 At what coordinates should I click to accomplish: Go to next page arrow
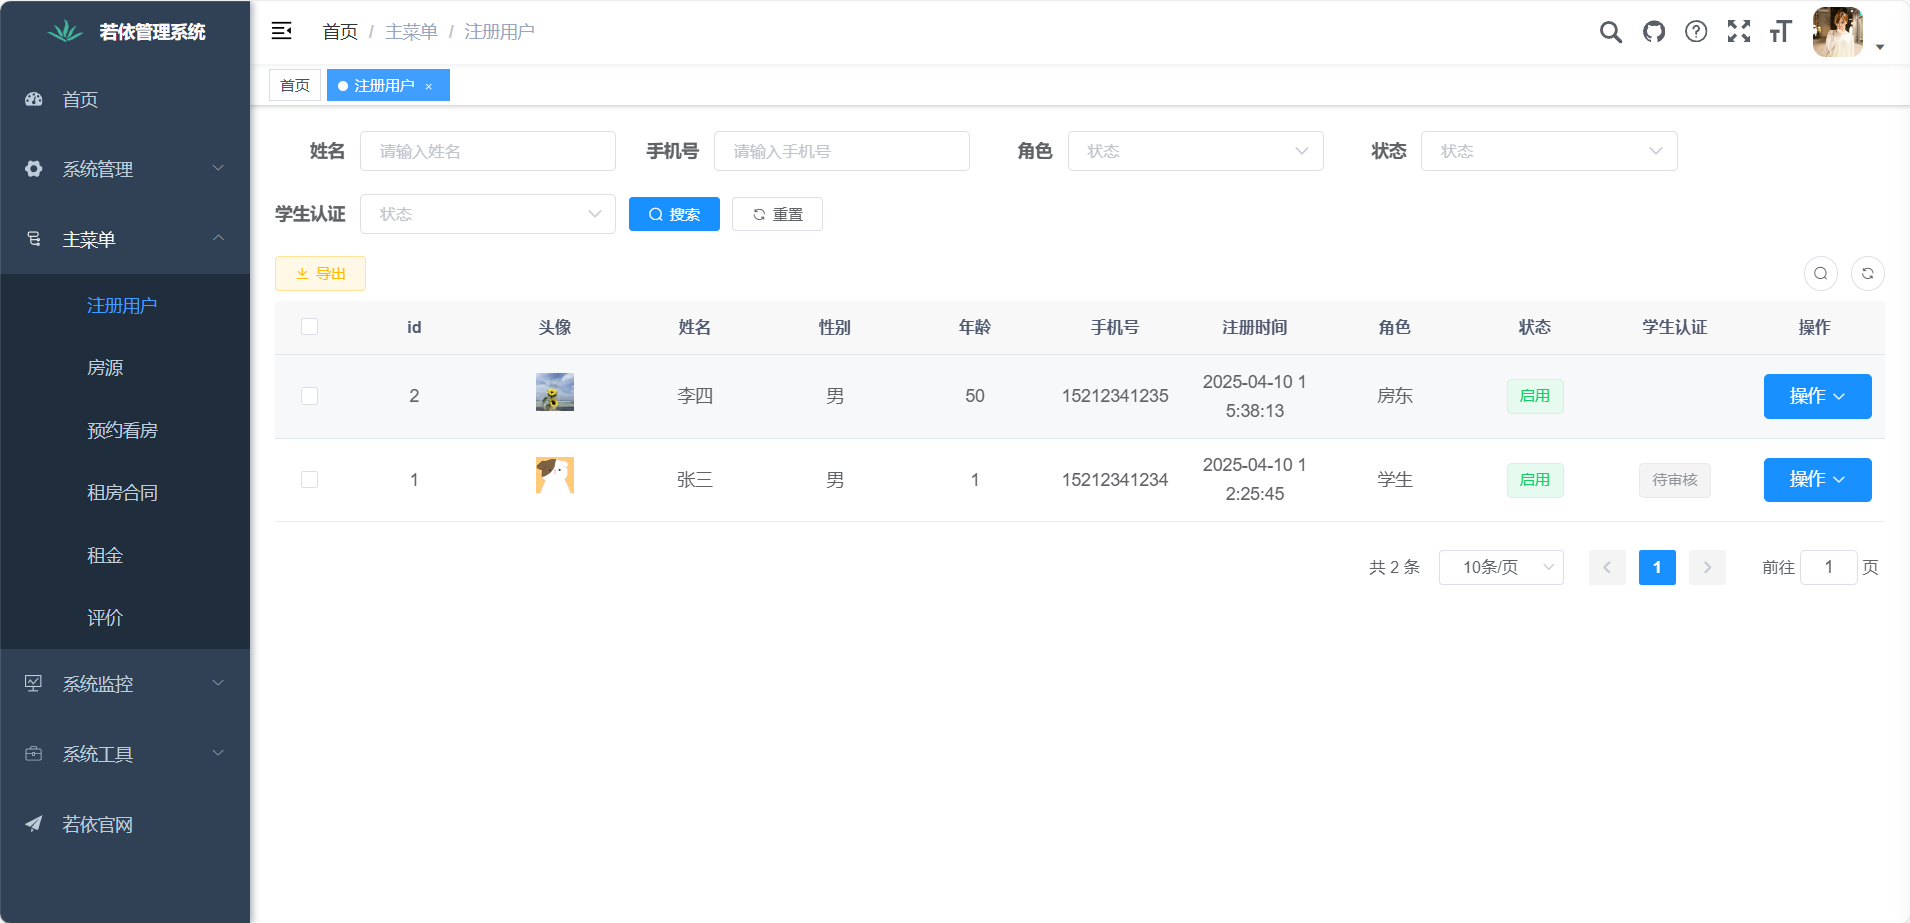pyautogui.click(x=1707, y=567)
